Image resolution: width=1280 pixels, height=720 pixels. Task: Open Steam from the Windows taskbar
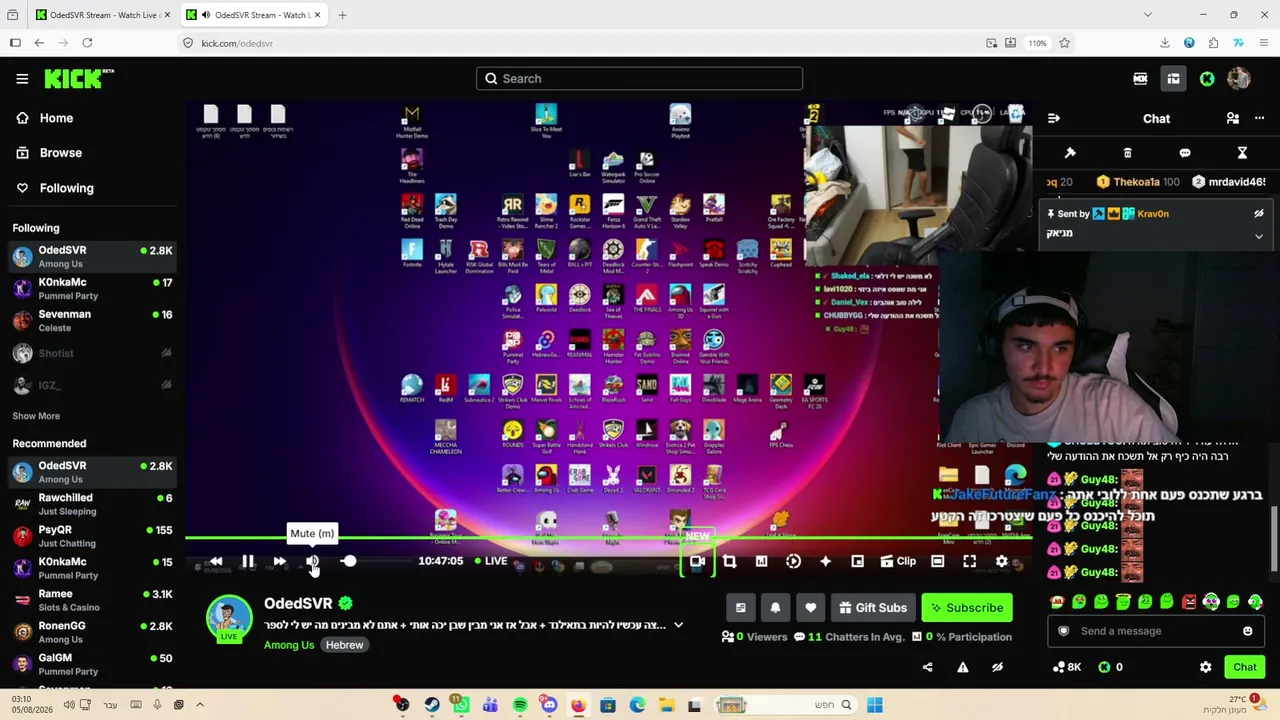(431, 705)
